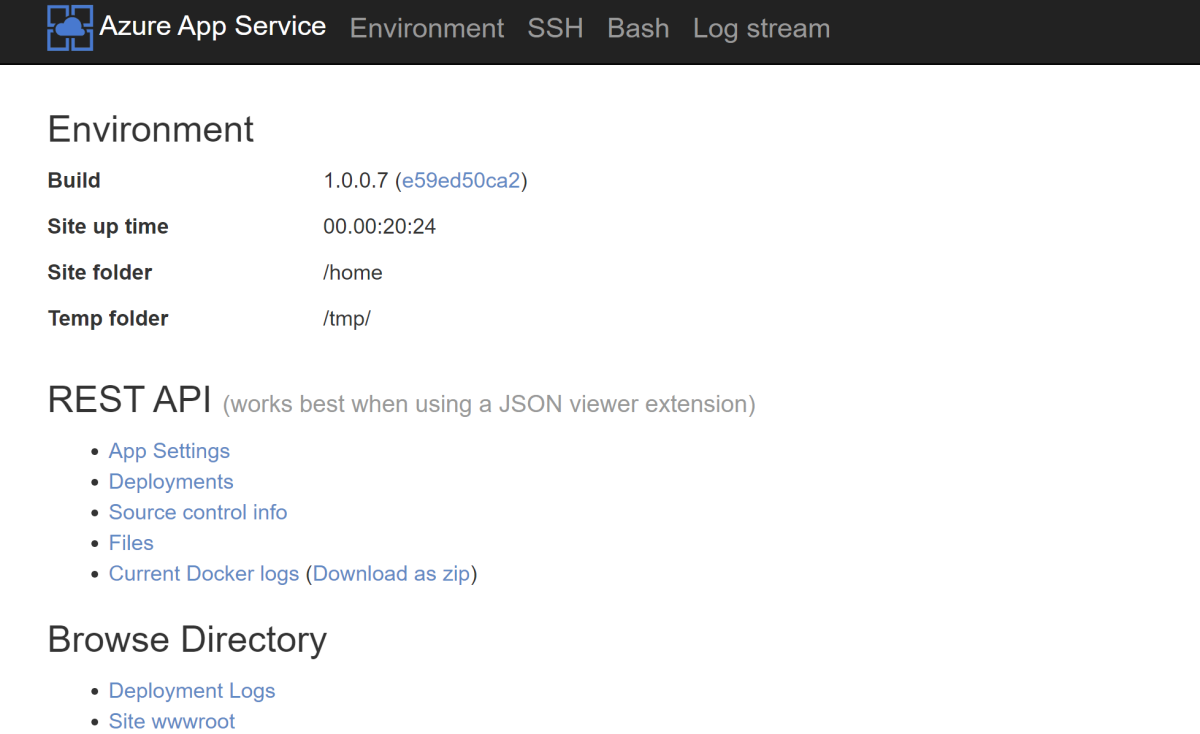This screenshot has width=1200, height=734.
Task: Click the Temp folder label
Action: tap(108, 319)
